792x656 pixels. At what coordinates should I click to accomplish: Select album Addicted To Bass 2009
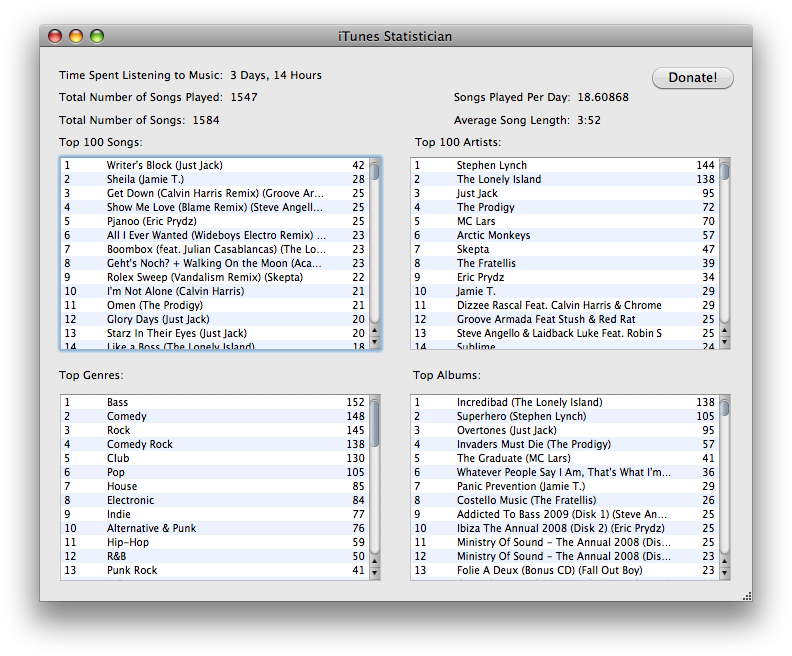click(565, 515)
